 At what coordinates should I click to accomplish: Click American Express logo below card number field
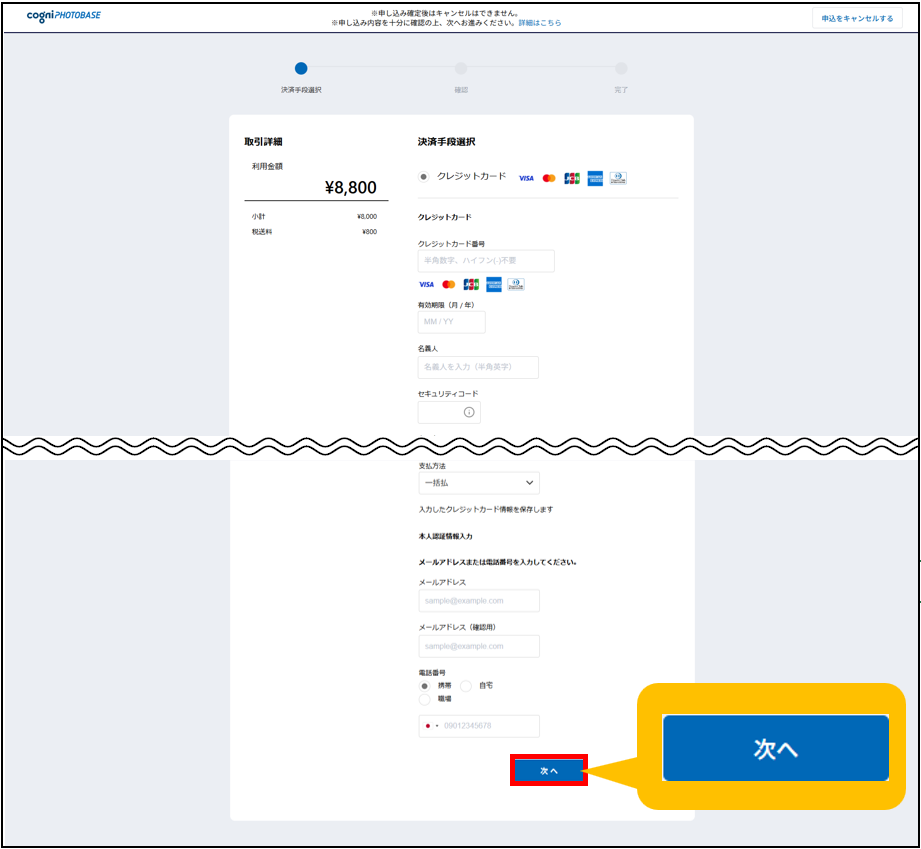tap(494, 285)
